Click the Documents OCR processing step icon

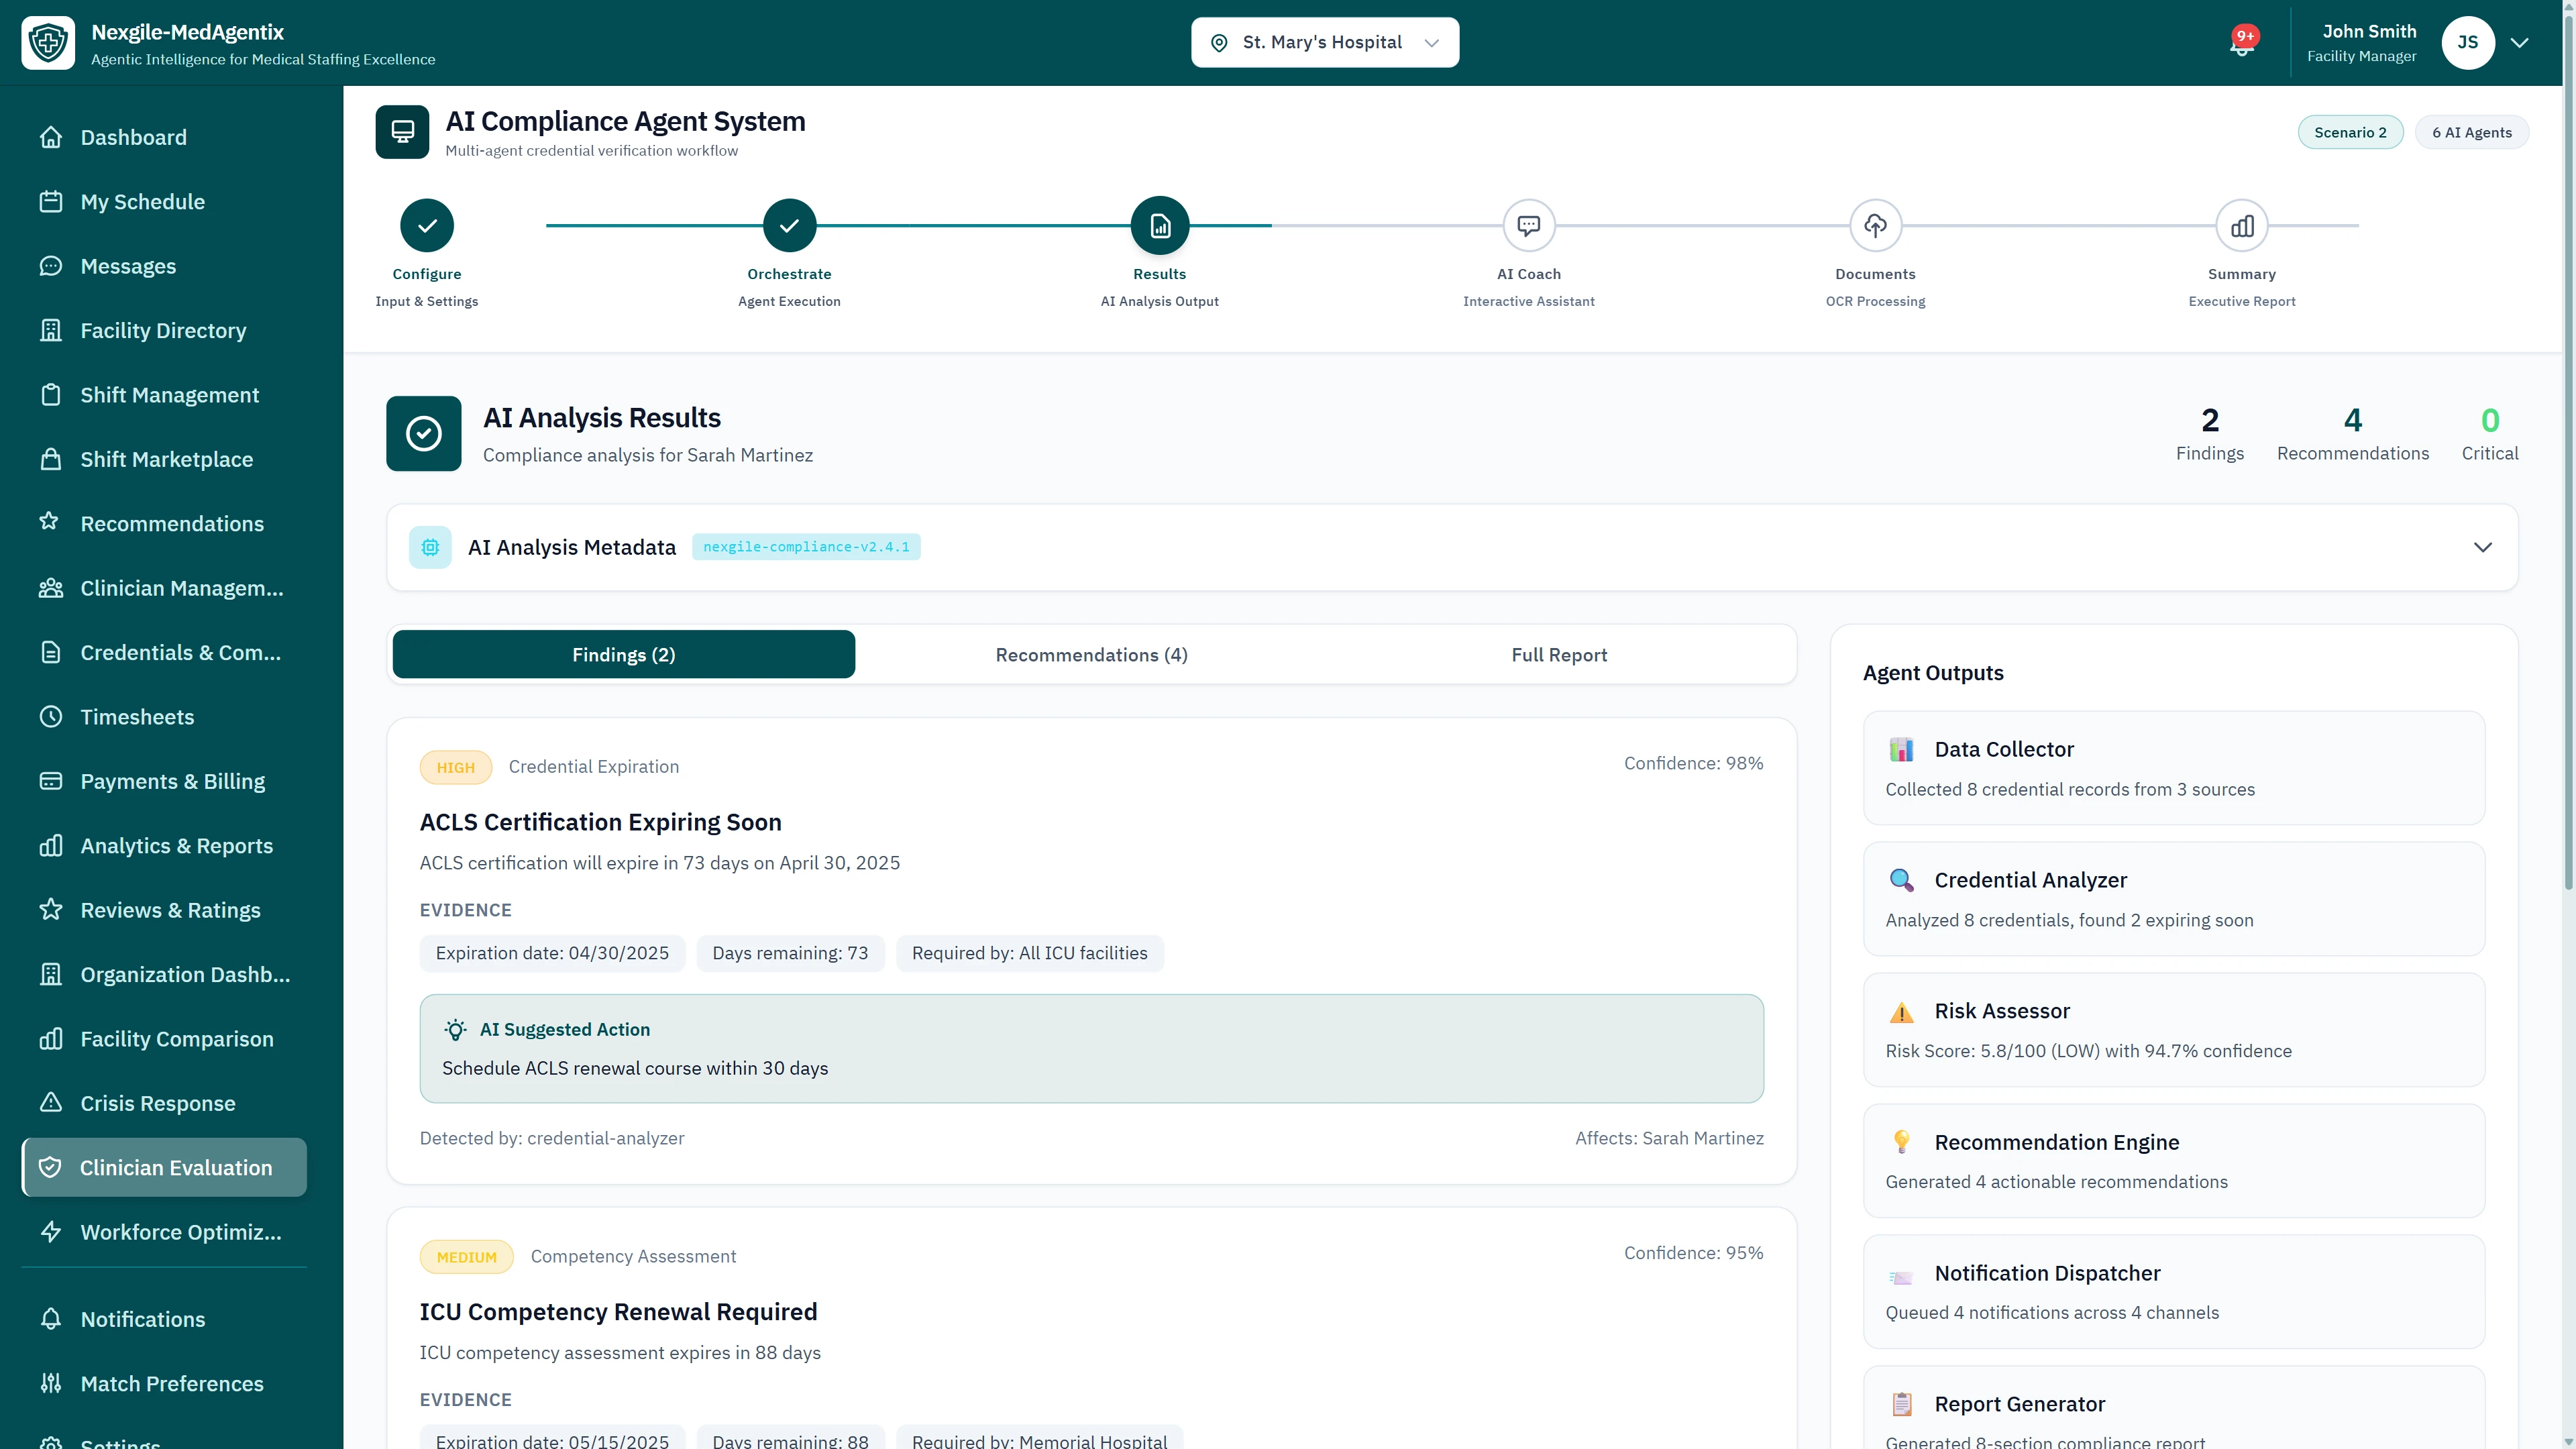[1875, 225]
